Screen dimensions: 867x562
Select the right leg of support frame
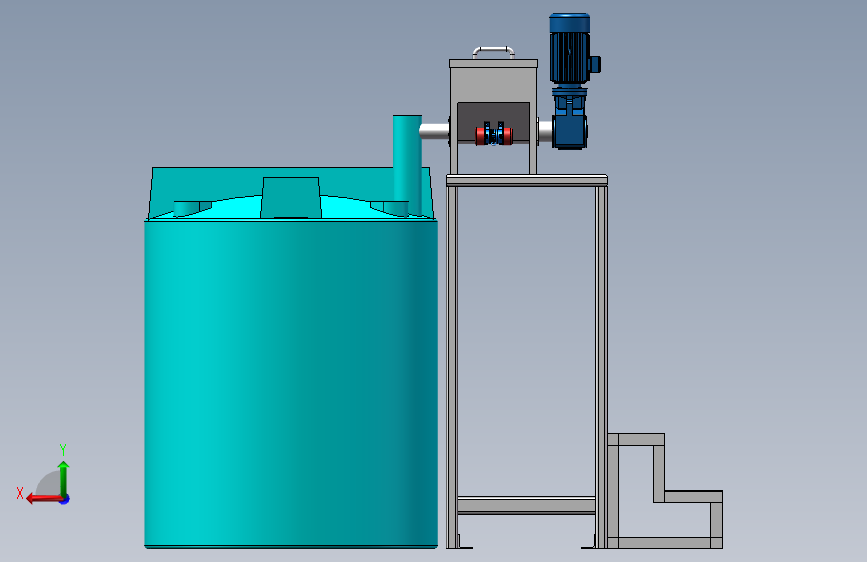(602, 367)
